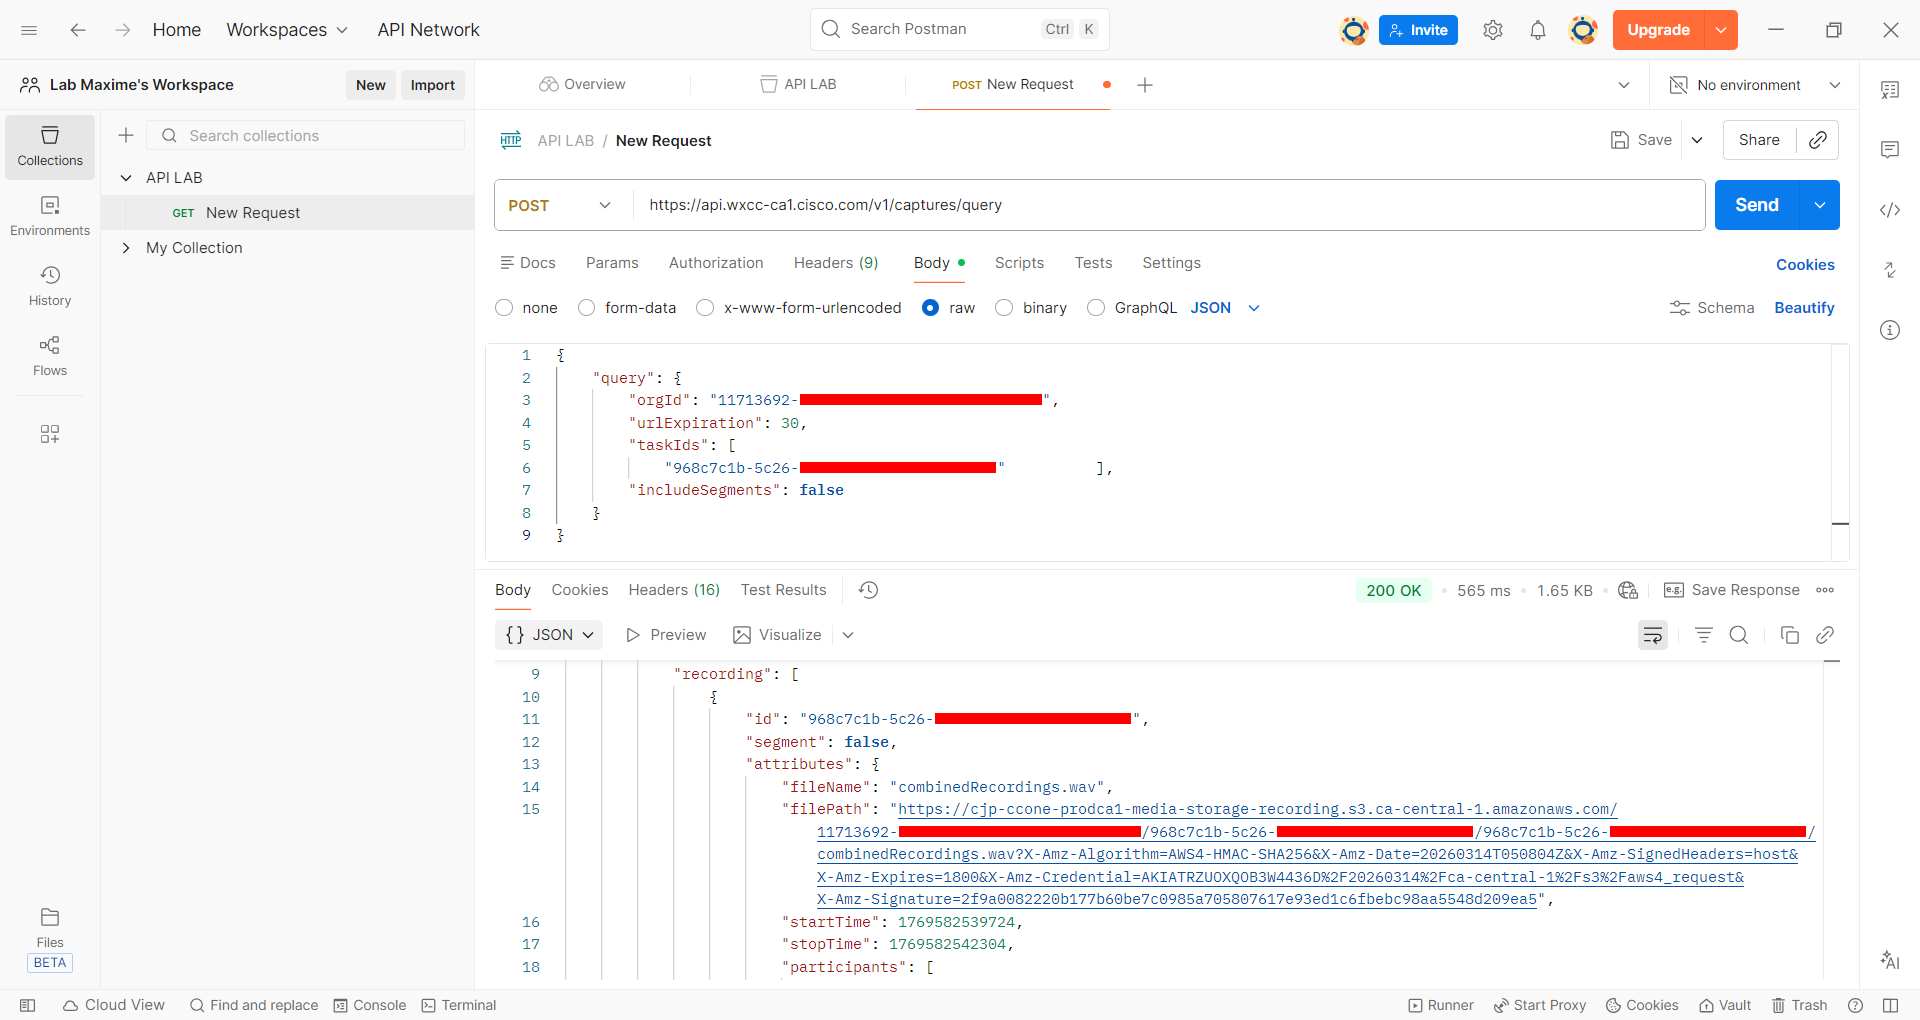The width and height of the screenshot is (1920, 1020).
Task: Choose the GraphQL body radio button
Action: pos(1096,308)
